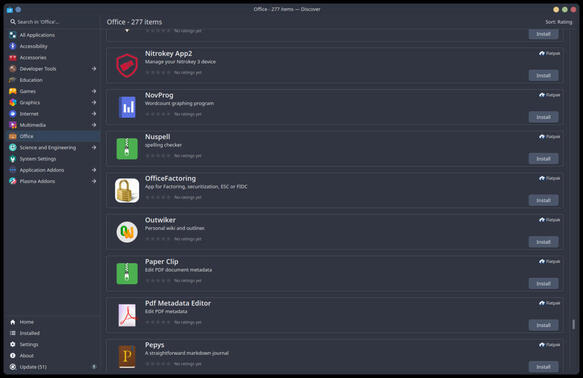Open the Nitrokey App2 shield icon
Viewport: 583px width, 378px height.
click(127, 65)
